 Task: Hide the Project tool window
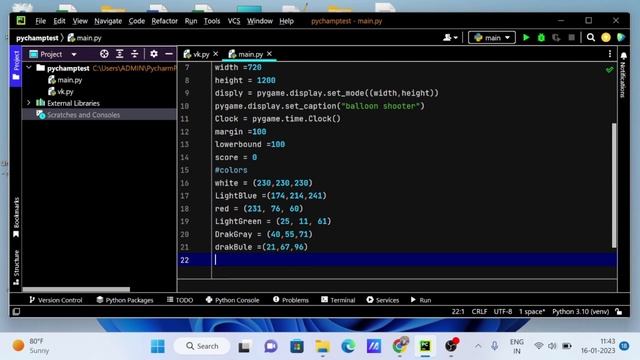click(x=169, y=54)
